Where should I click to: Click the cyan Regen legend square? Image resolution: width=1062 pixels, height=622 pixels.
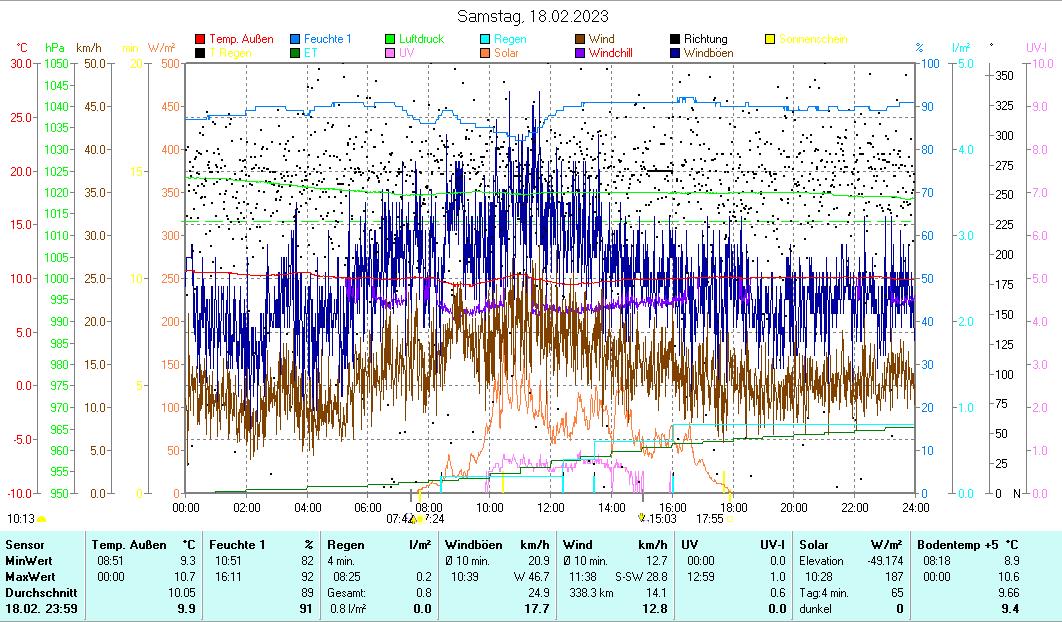[x=485, y=40]
